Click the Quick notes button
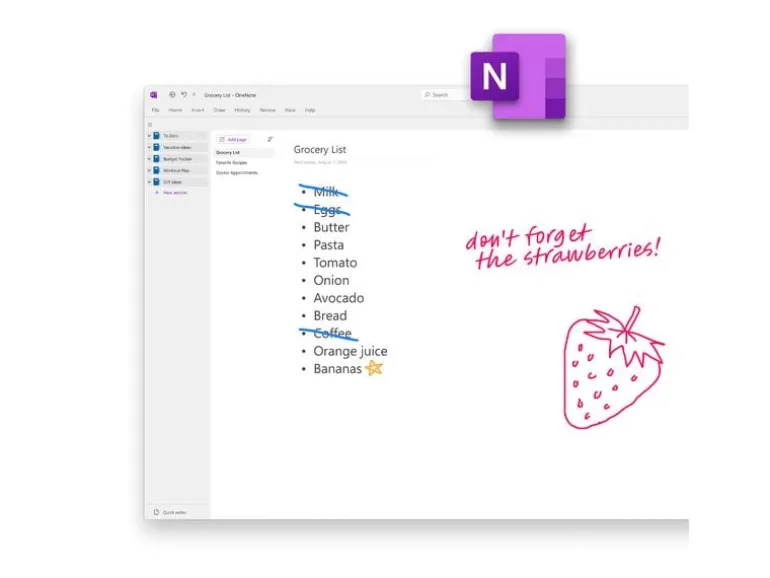 click(x=170, y=512)
